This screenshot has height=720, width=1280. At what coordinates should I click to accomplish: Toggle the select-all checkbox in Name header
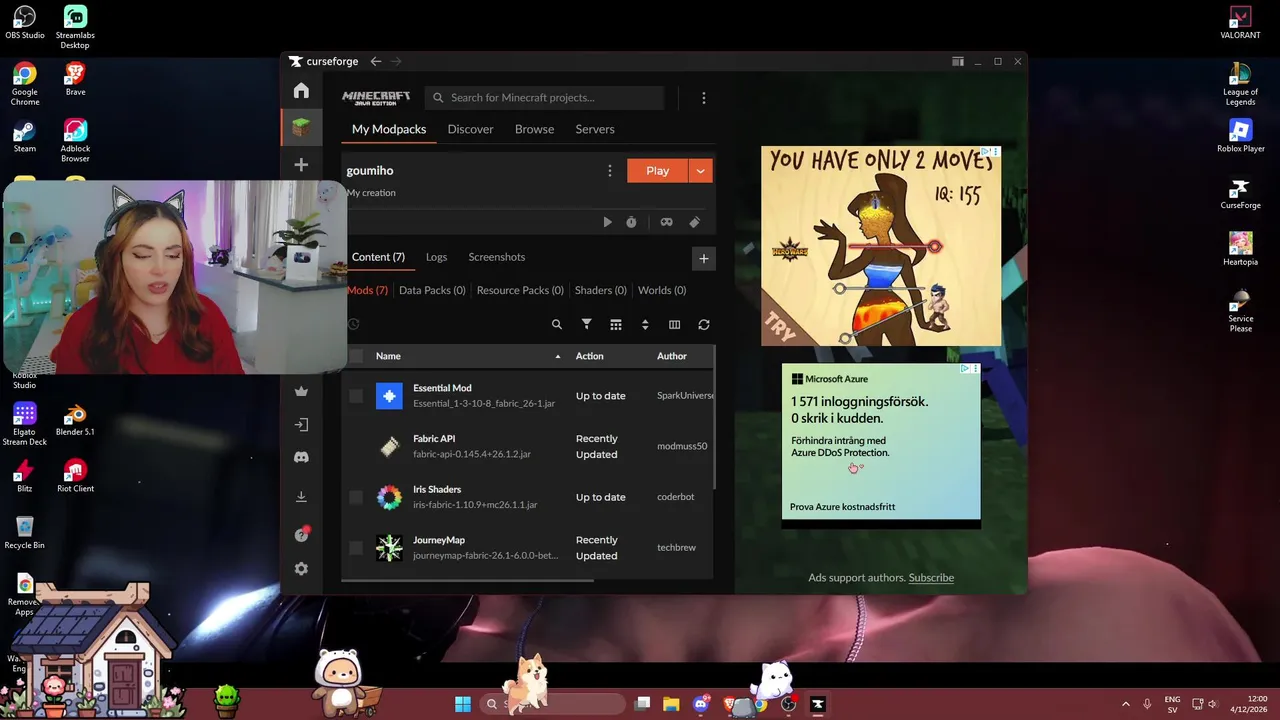[356, 356]
